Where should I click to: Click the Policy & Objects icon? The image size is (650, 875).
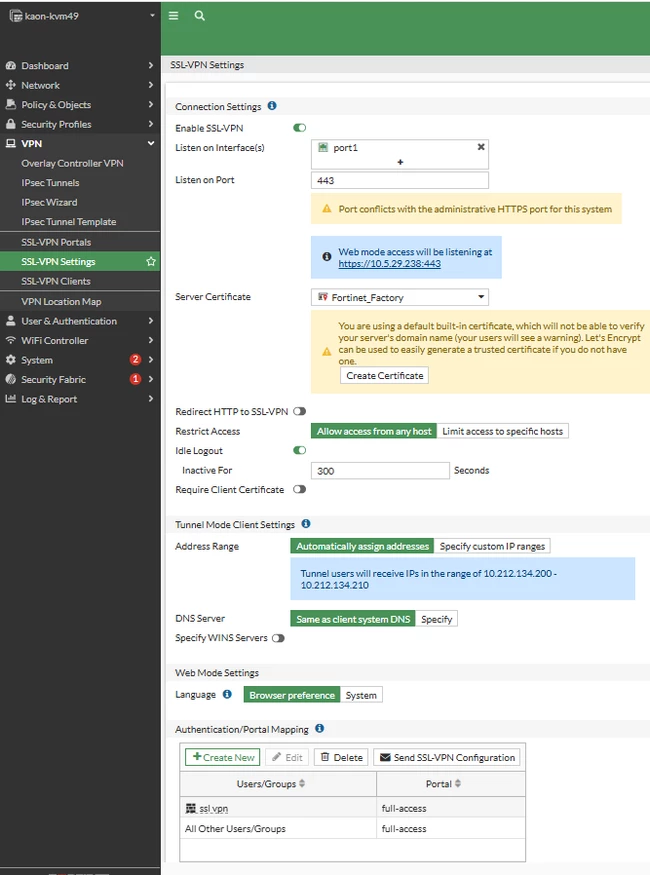tap(11, 104)
